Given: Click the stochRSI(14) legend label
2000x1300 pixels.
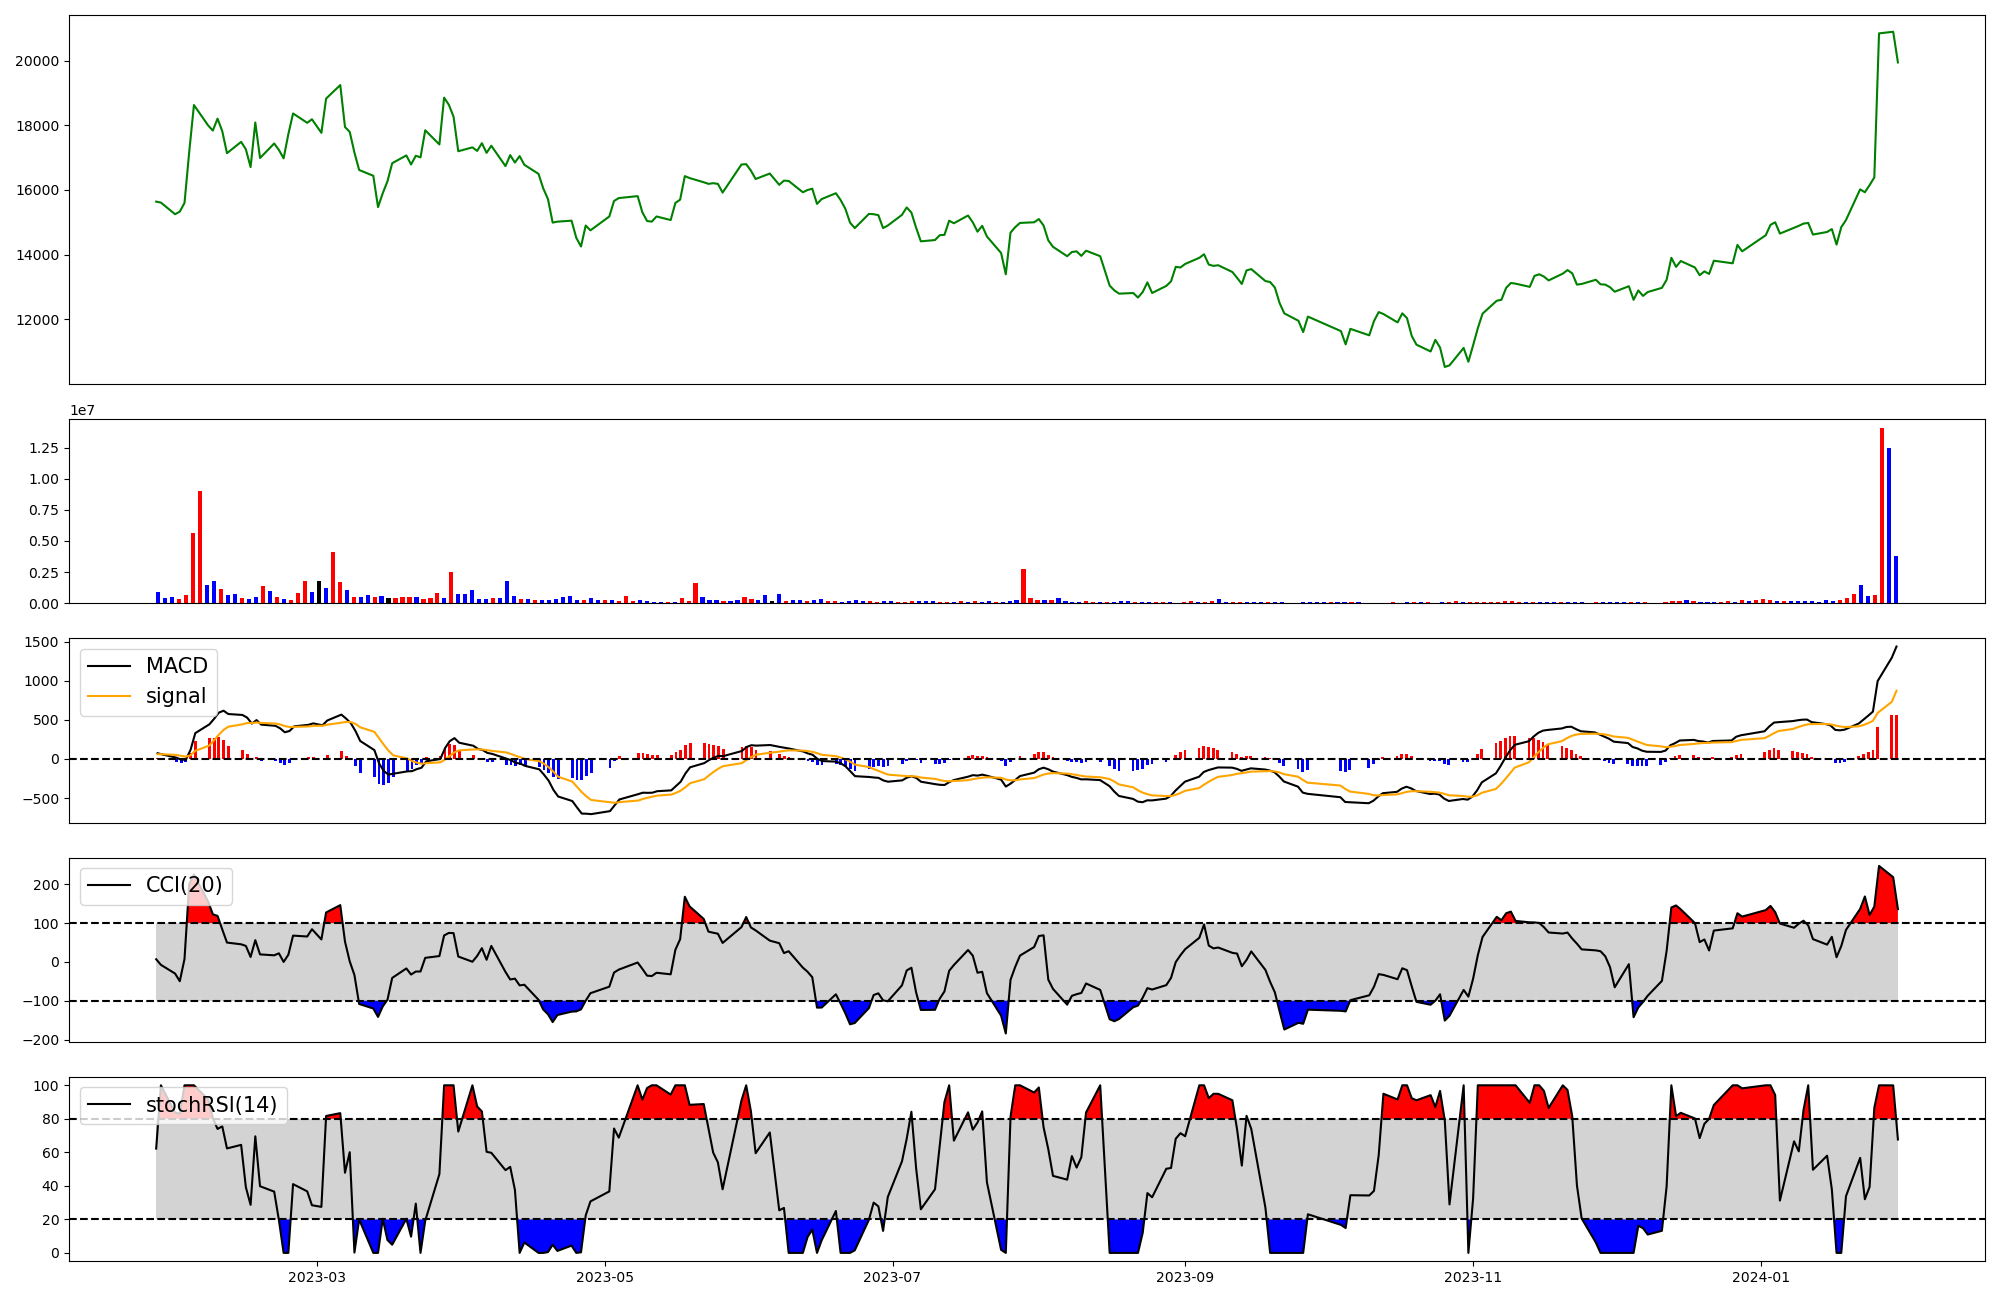Looking at the screenshot, I should tap(211, 1105).
